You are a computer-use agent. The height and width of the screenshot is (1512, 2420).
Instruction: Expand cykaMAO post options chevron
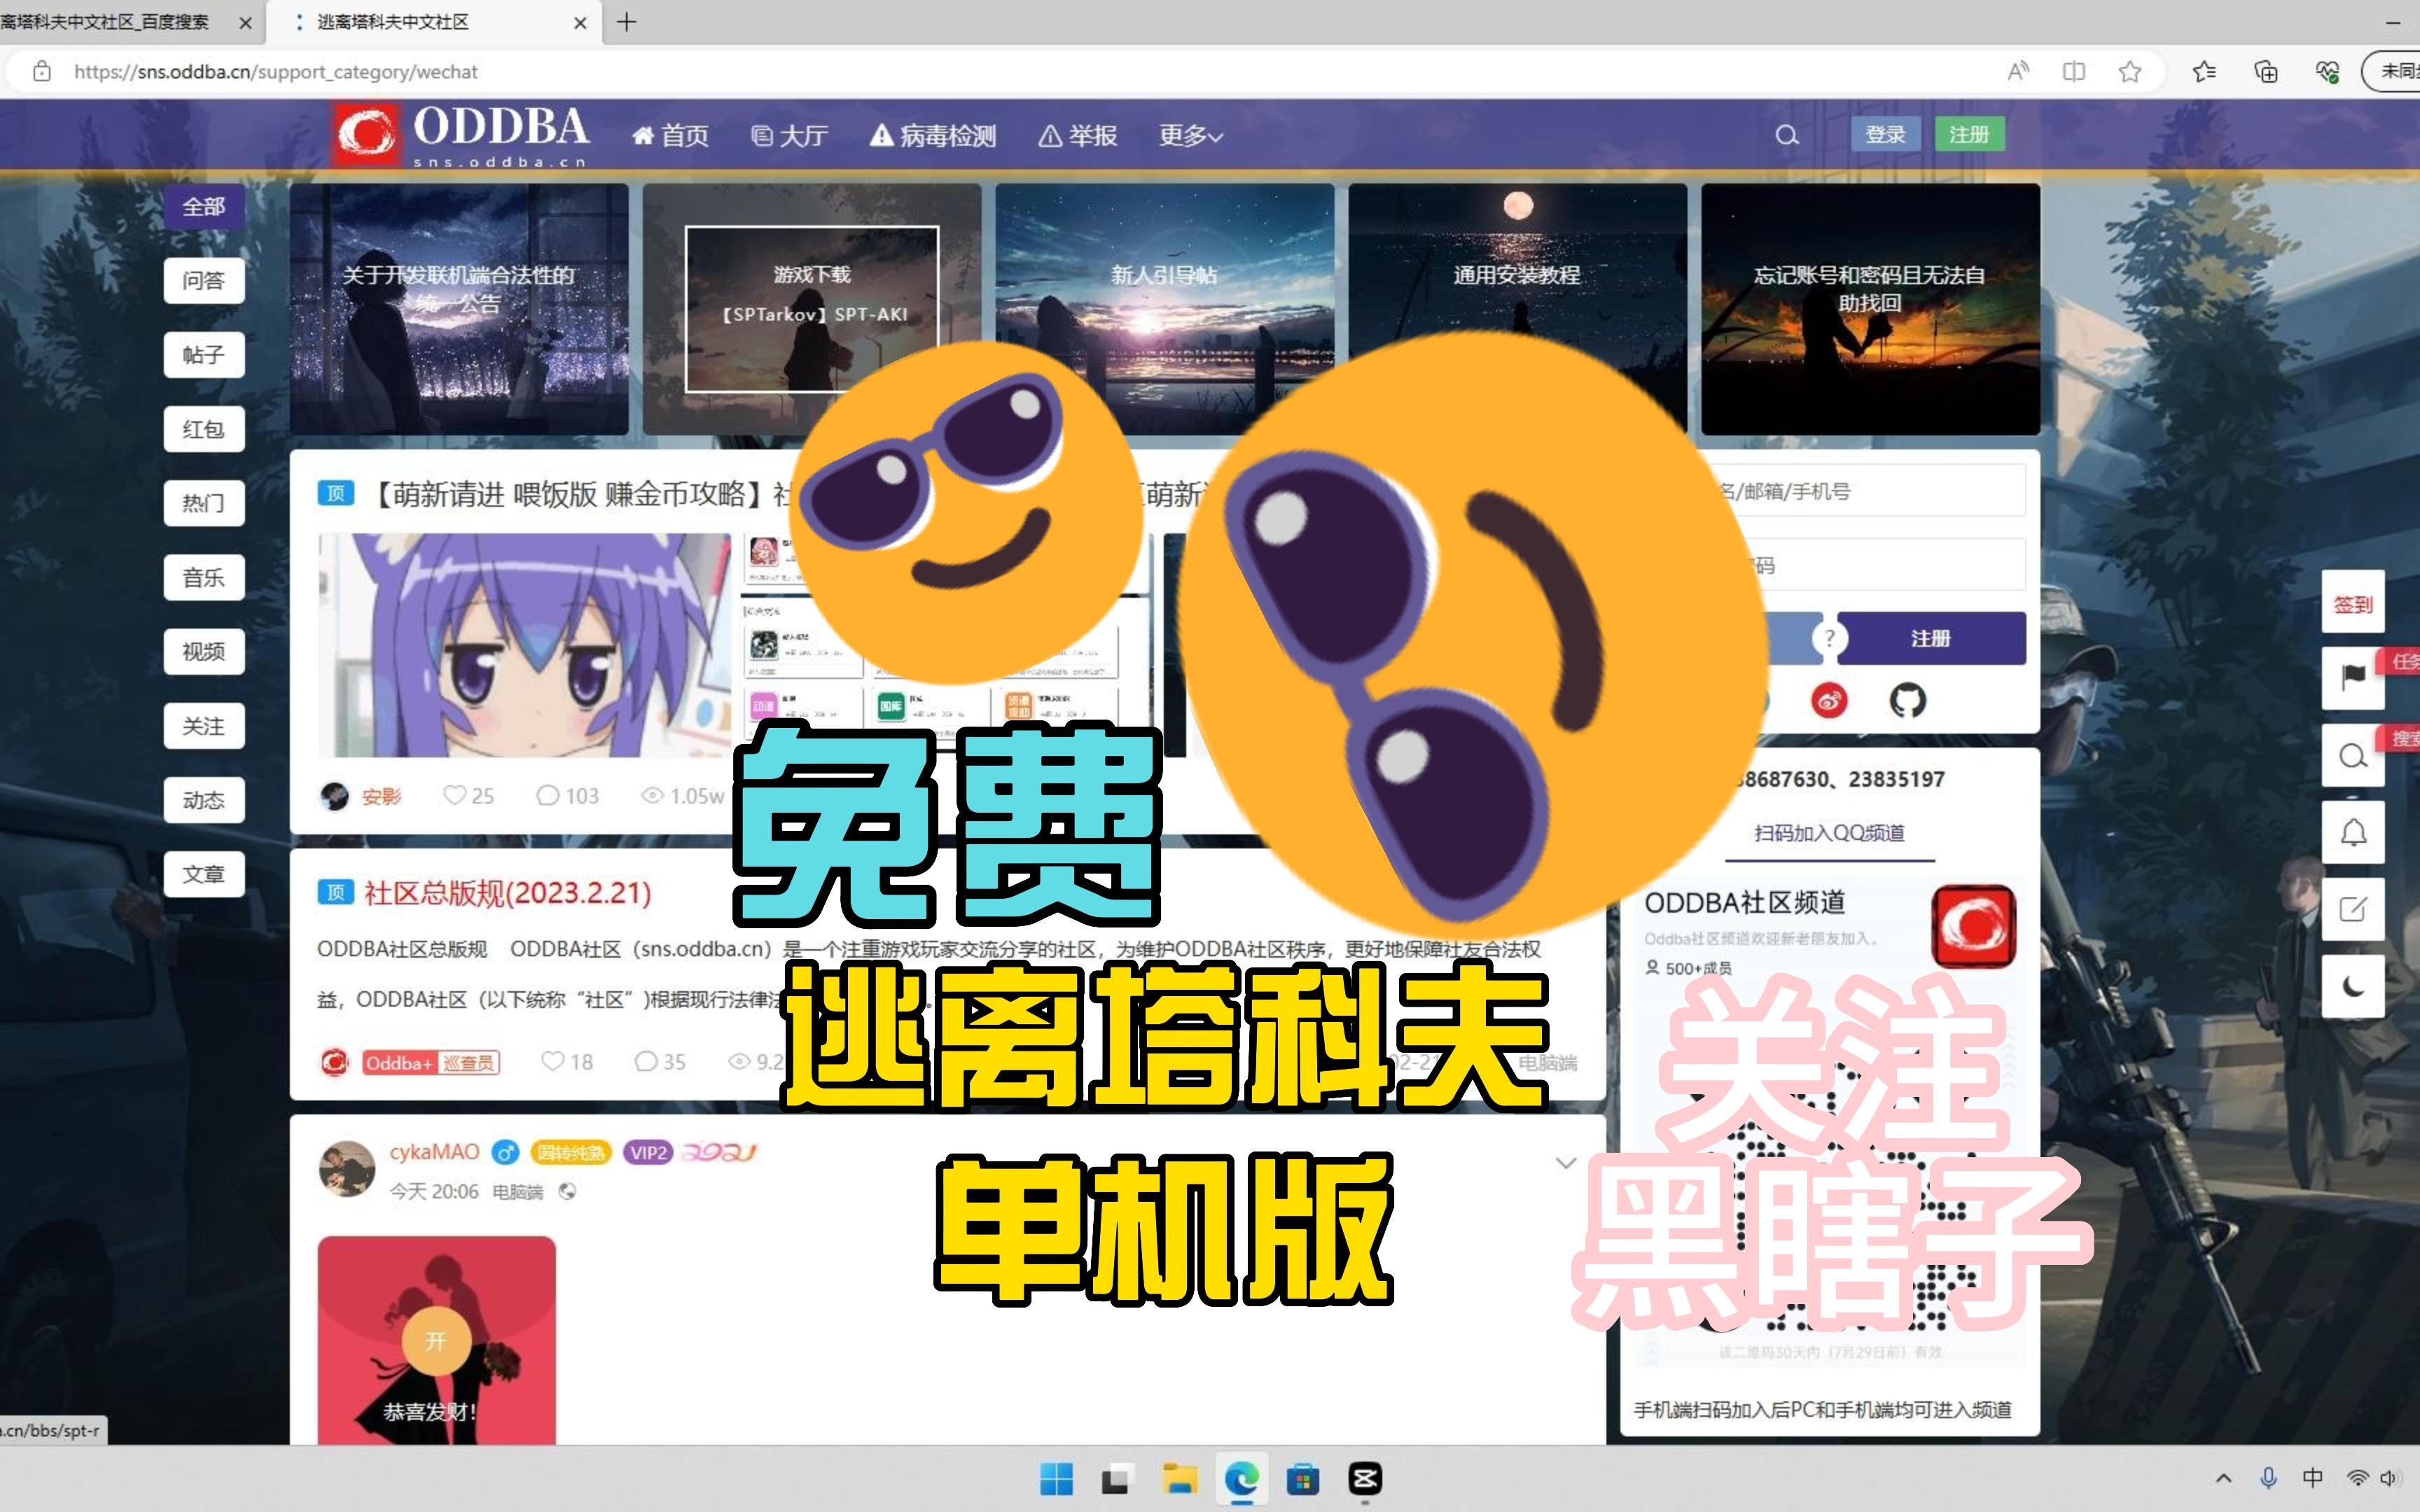tap(1566, 1163)
